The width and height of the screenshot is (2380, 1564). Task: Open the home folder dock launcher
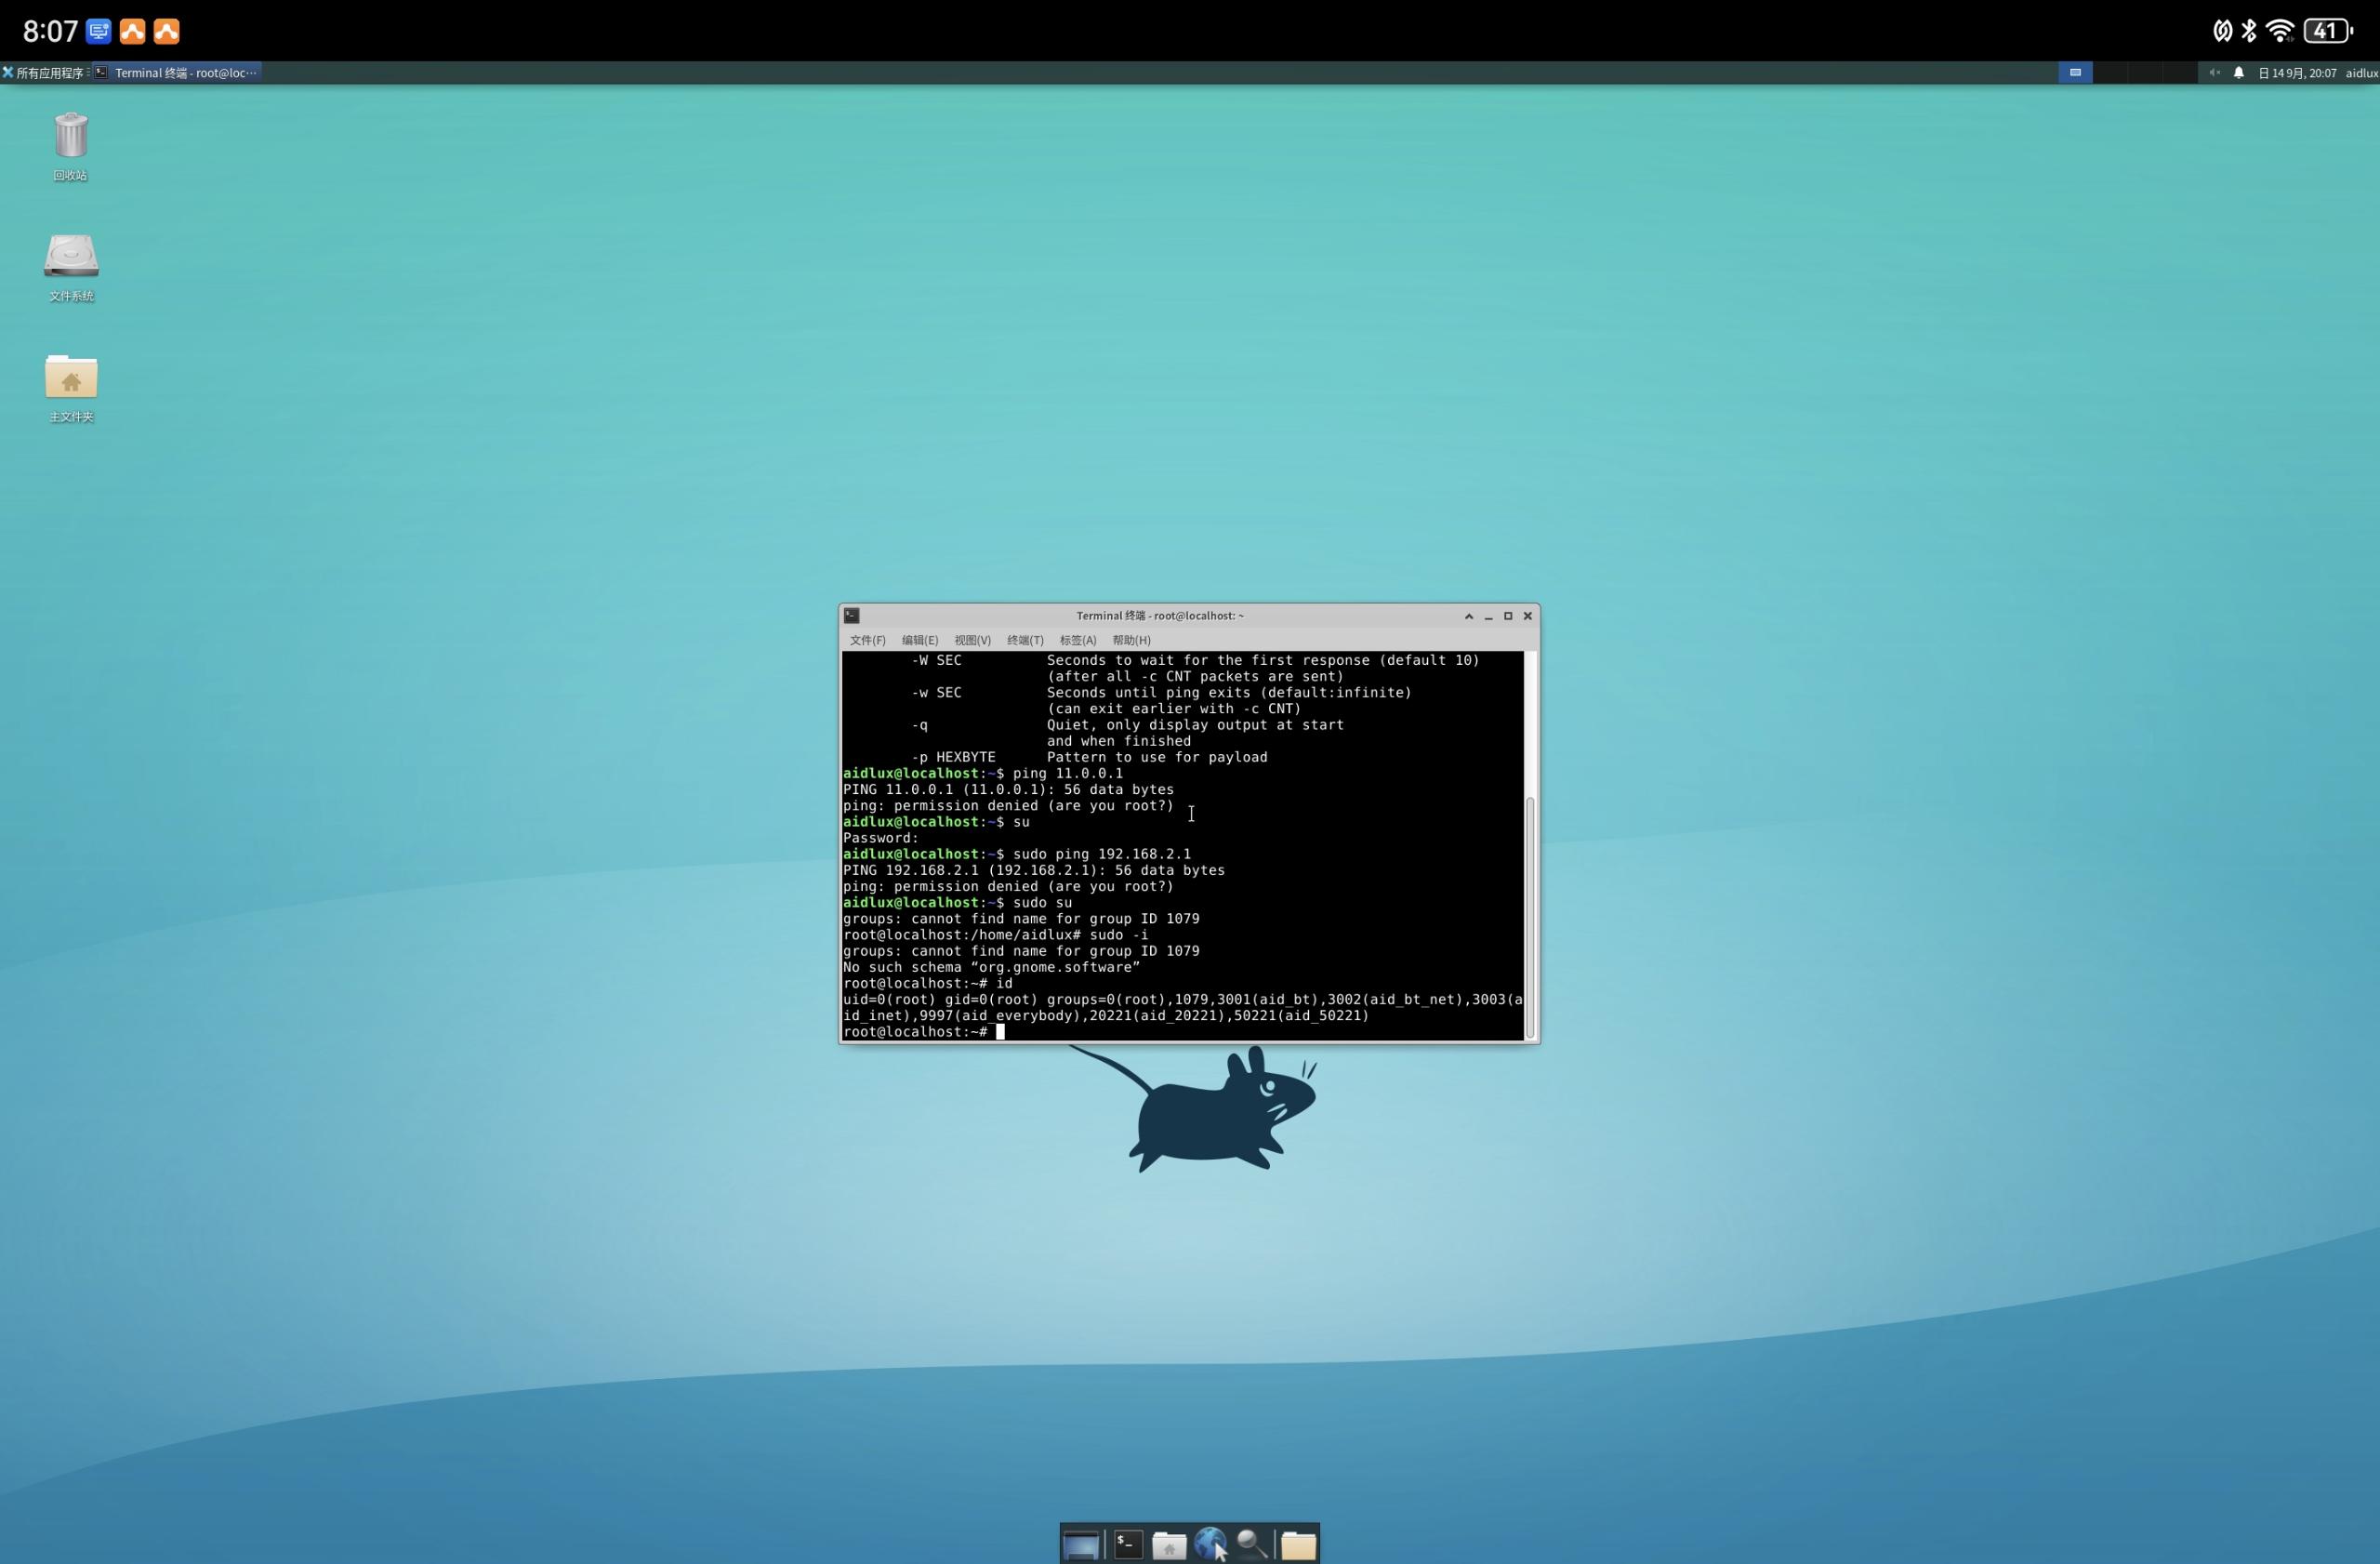pos(1168,1545)
